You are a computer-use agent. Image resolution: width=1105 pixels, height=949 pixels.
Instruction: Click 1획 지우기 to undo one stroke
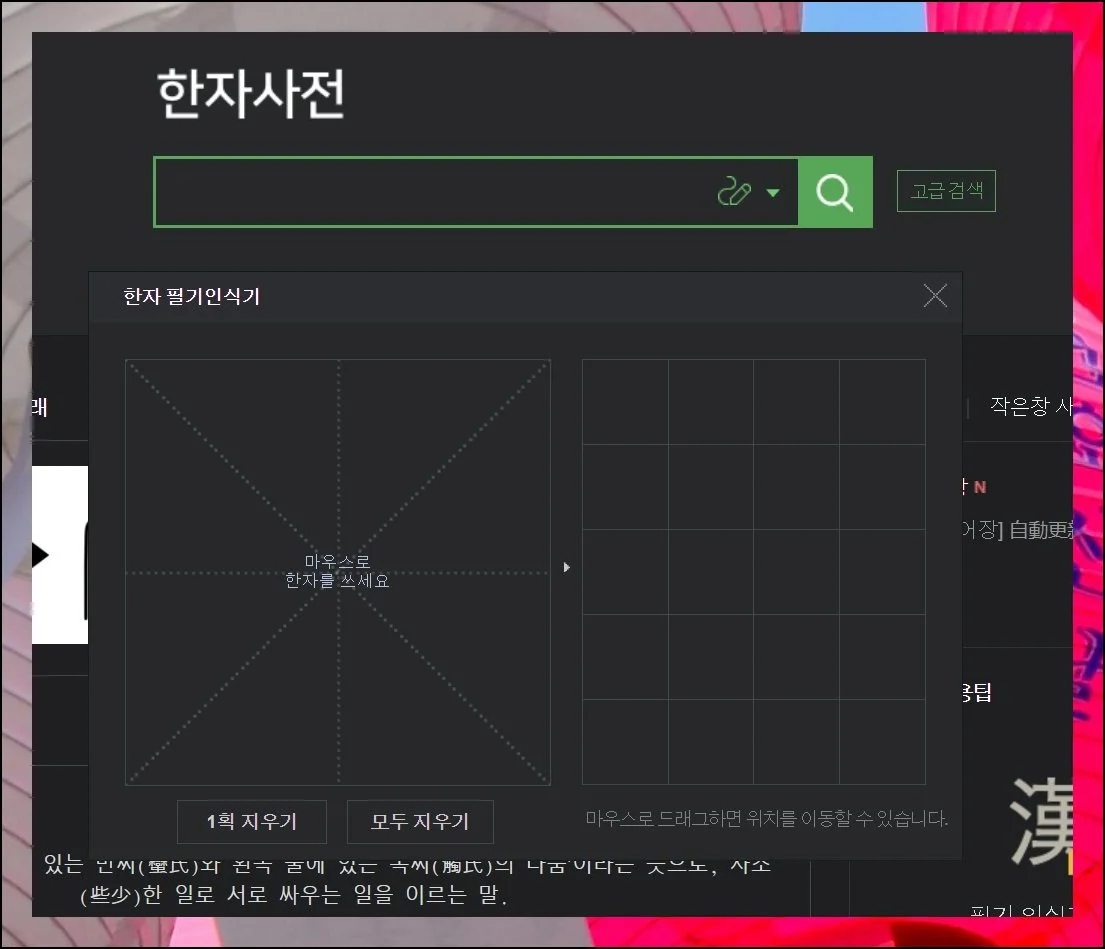[x=252, y=822]
